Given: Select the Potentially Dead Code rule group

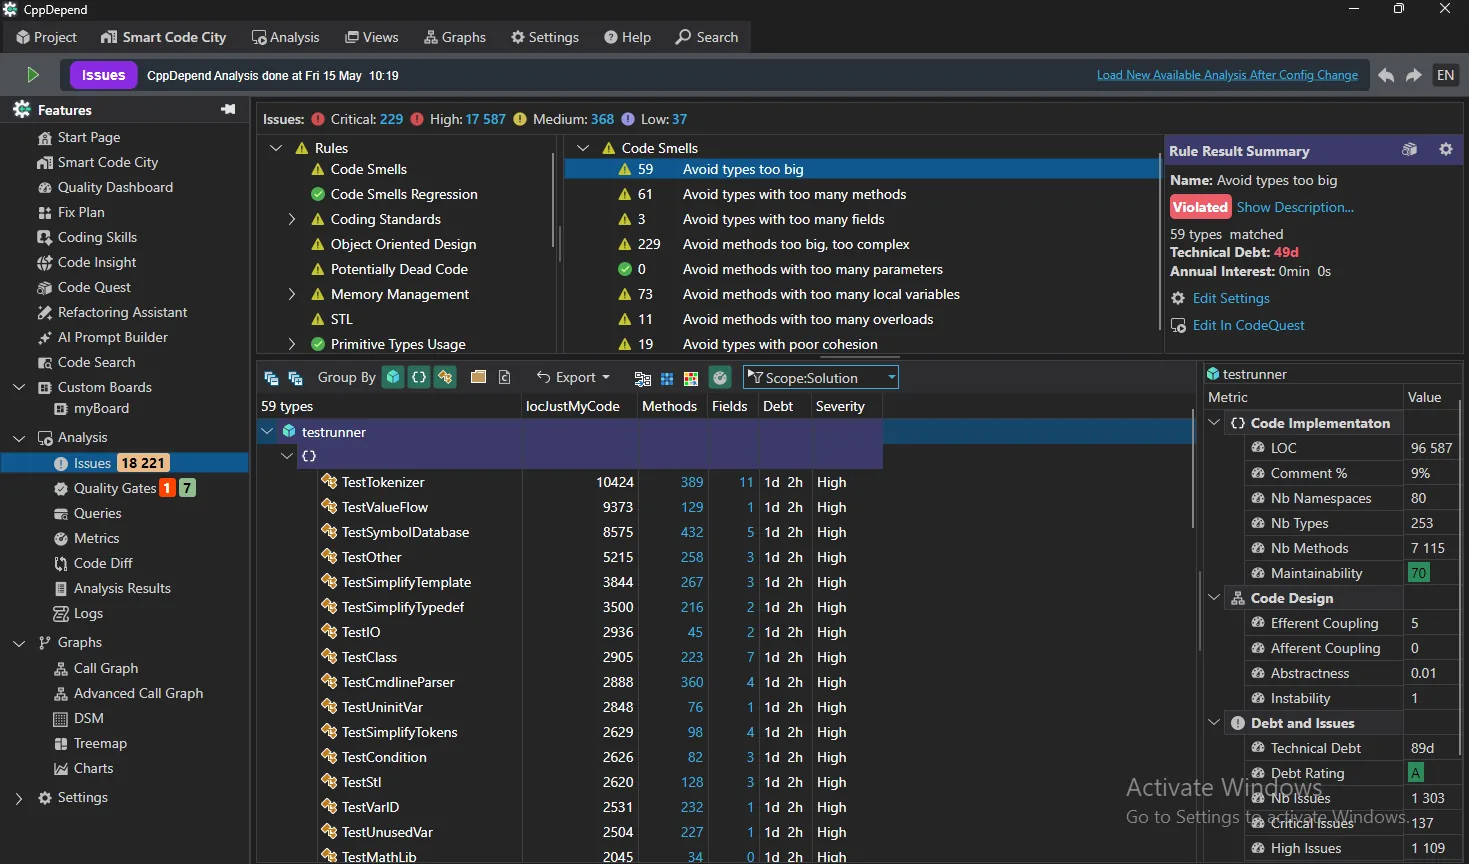Looking at the screenshot, I should pos(399,269).
